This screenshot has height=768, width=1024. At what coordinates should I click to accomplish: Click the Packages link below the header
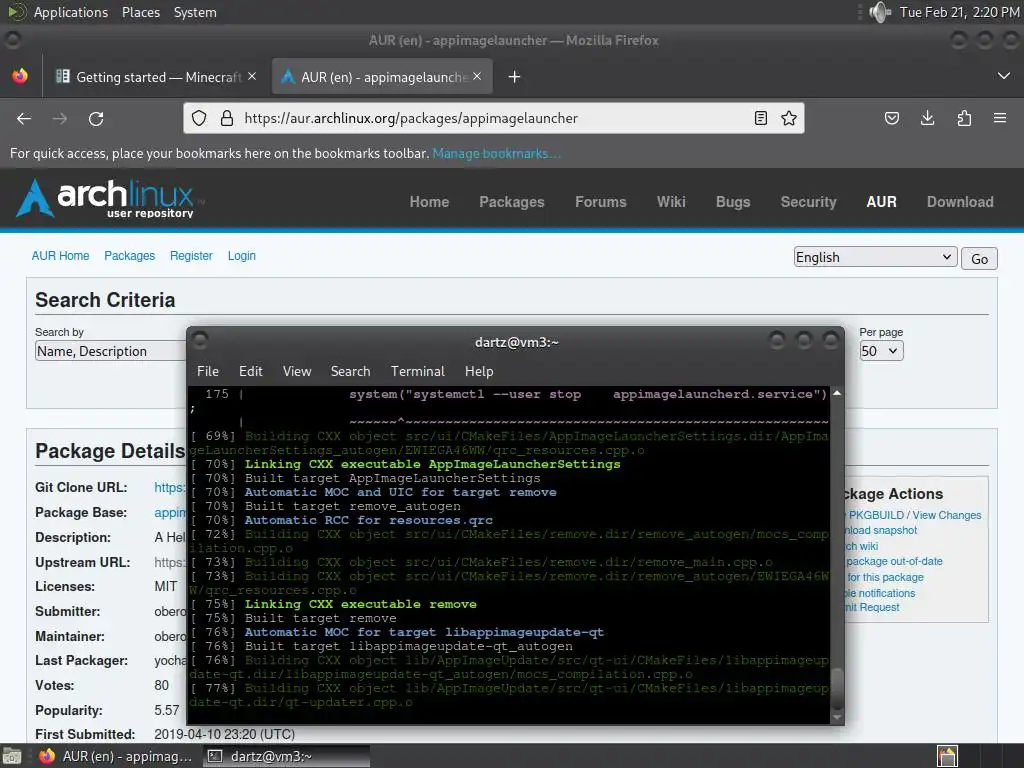(x=129, y=256)
